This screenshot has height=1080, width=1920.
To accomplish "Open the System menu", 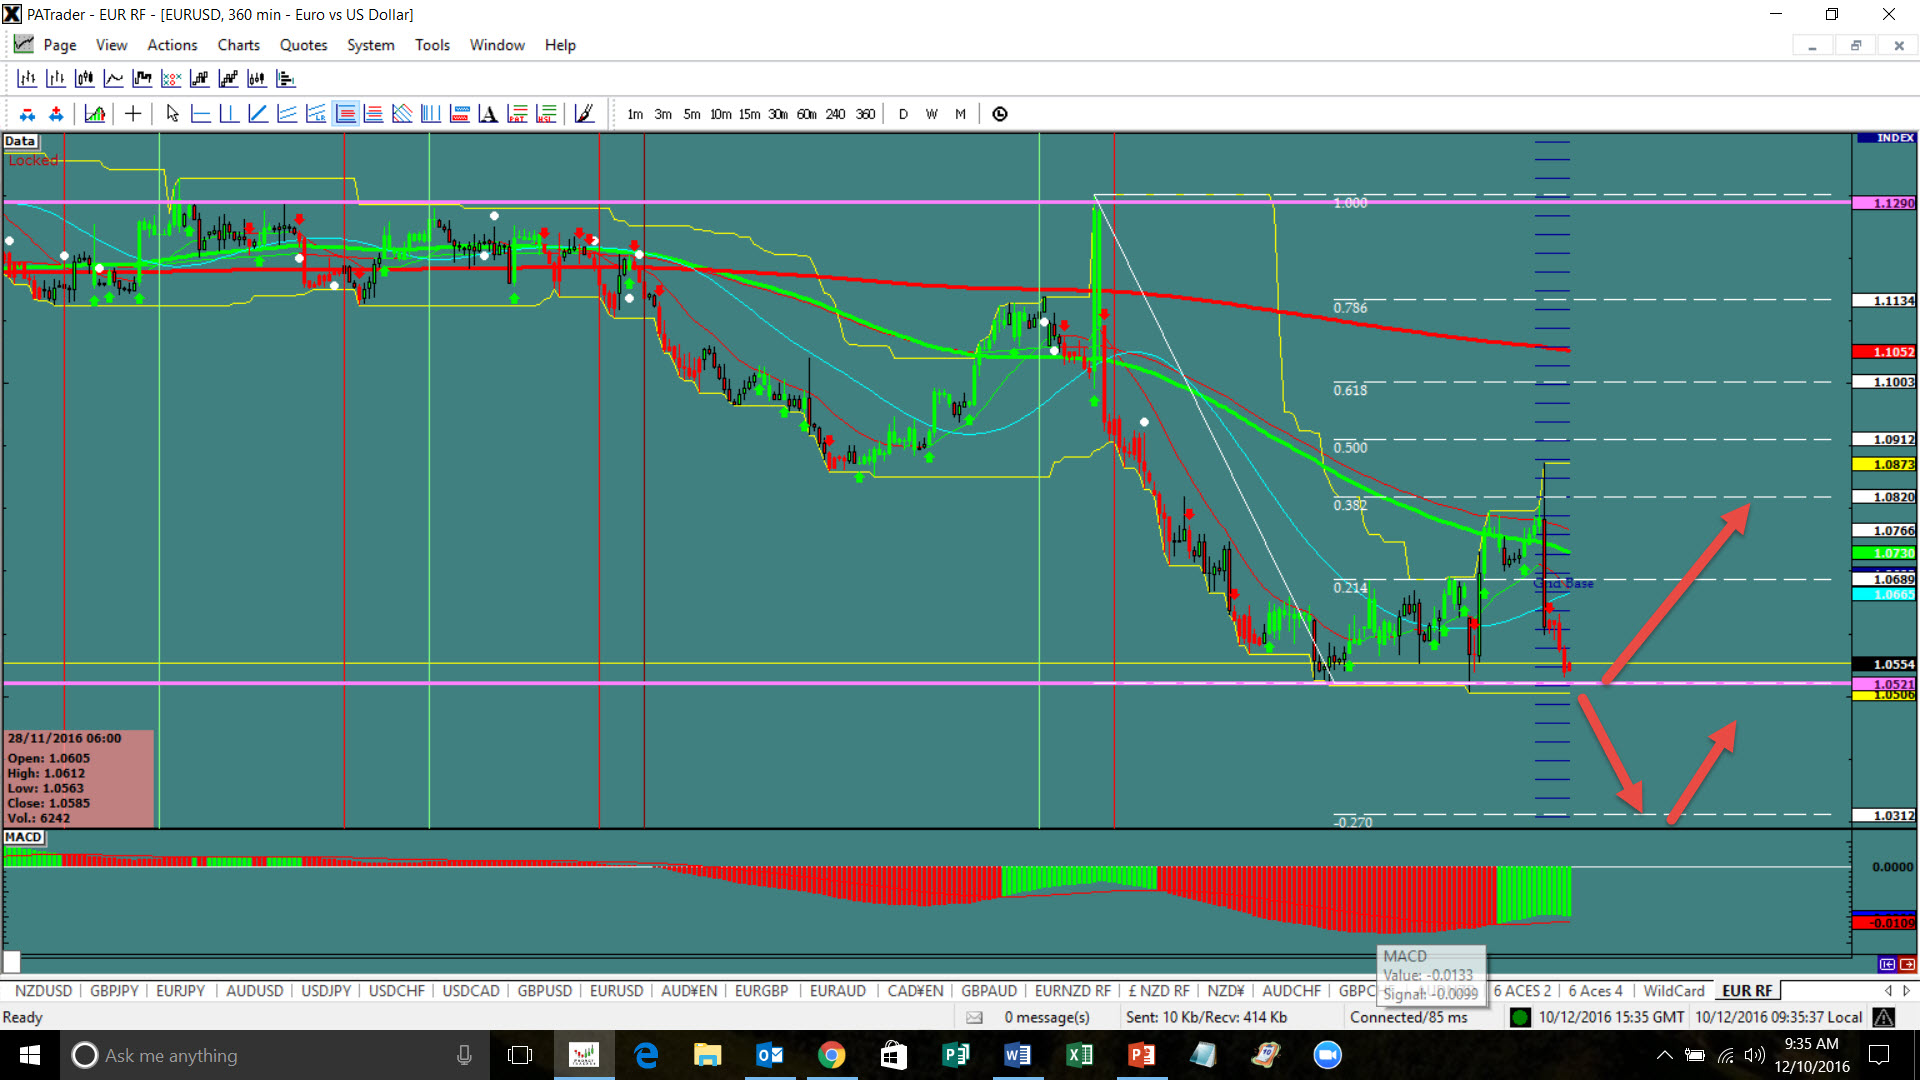I will (x=371, y=45).
